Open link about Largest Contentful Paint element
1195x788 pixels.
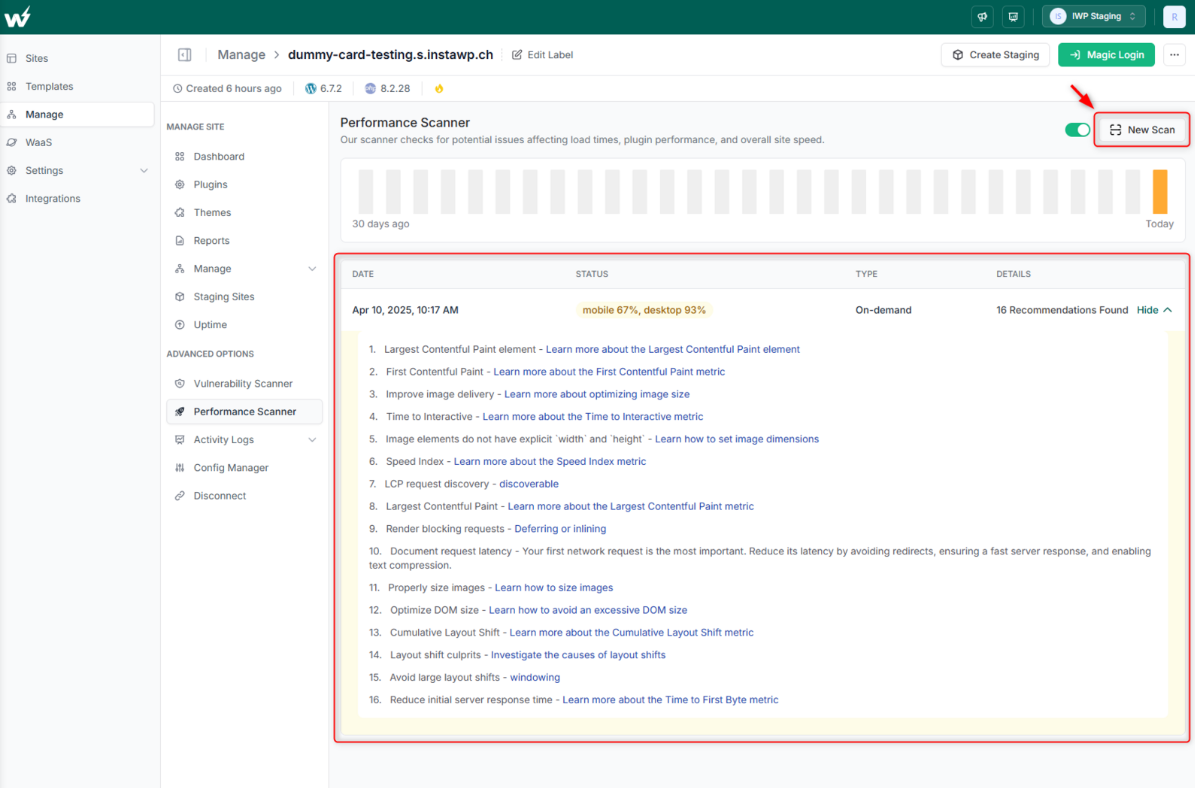(672, 349)
